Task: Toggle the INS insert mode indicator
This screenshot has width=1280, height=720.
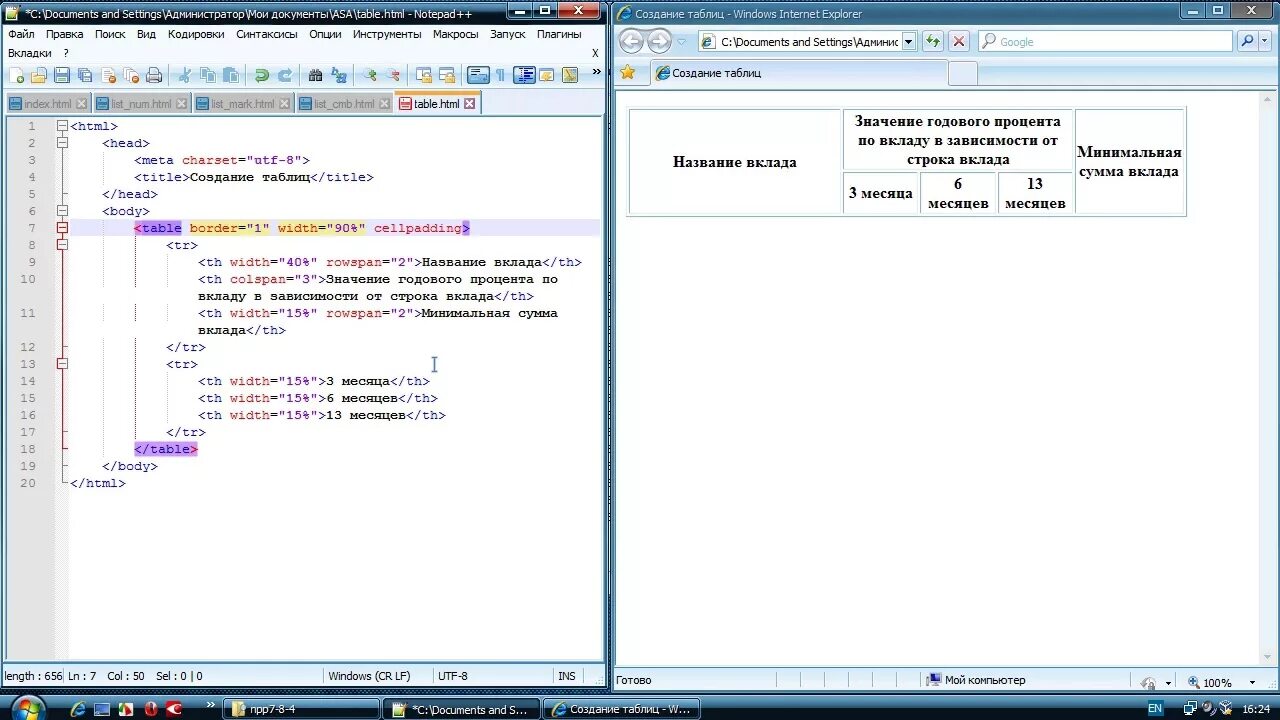Action: pos(567,676)
